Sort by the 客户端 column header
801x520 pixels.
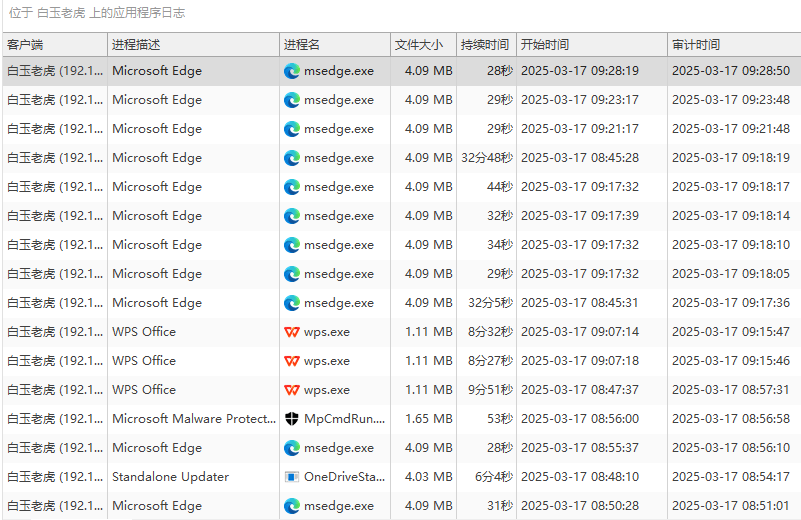54,45
